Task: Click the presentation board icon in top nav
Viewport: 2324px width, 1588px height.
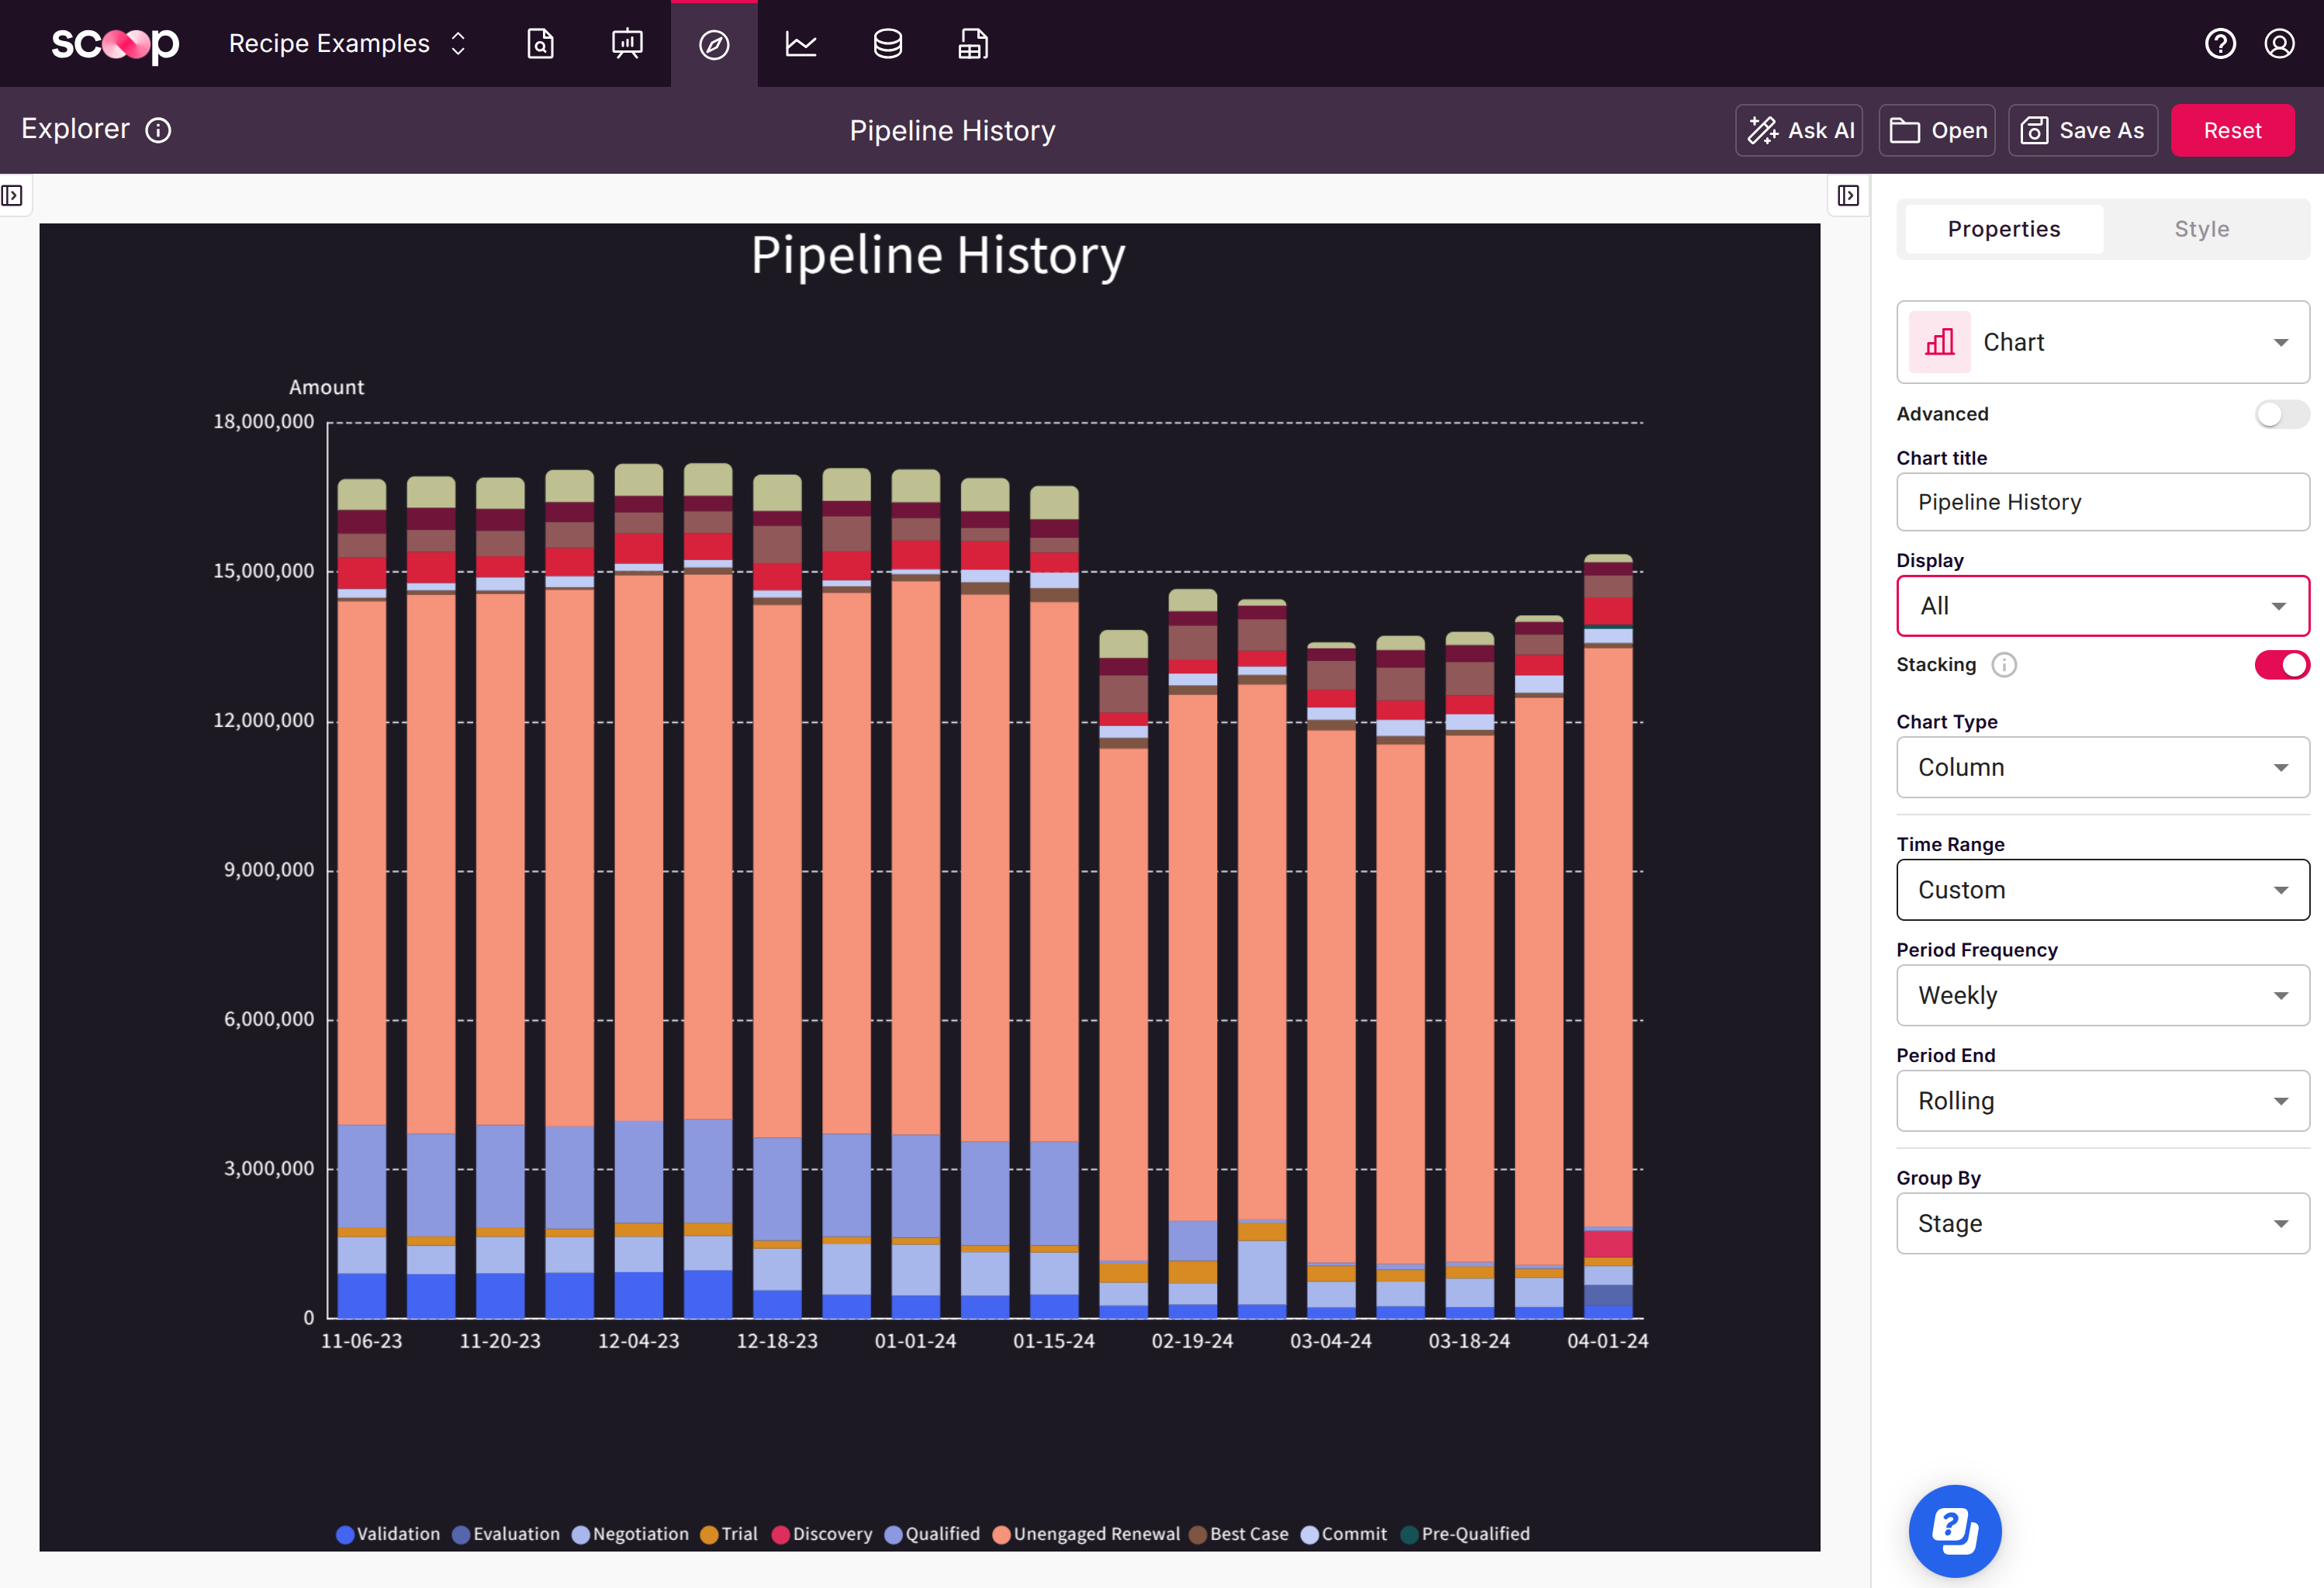Action: coord(627,44)
